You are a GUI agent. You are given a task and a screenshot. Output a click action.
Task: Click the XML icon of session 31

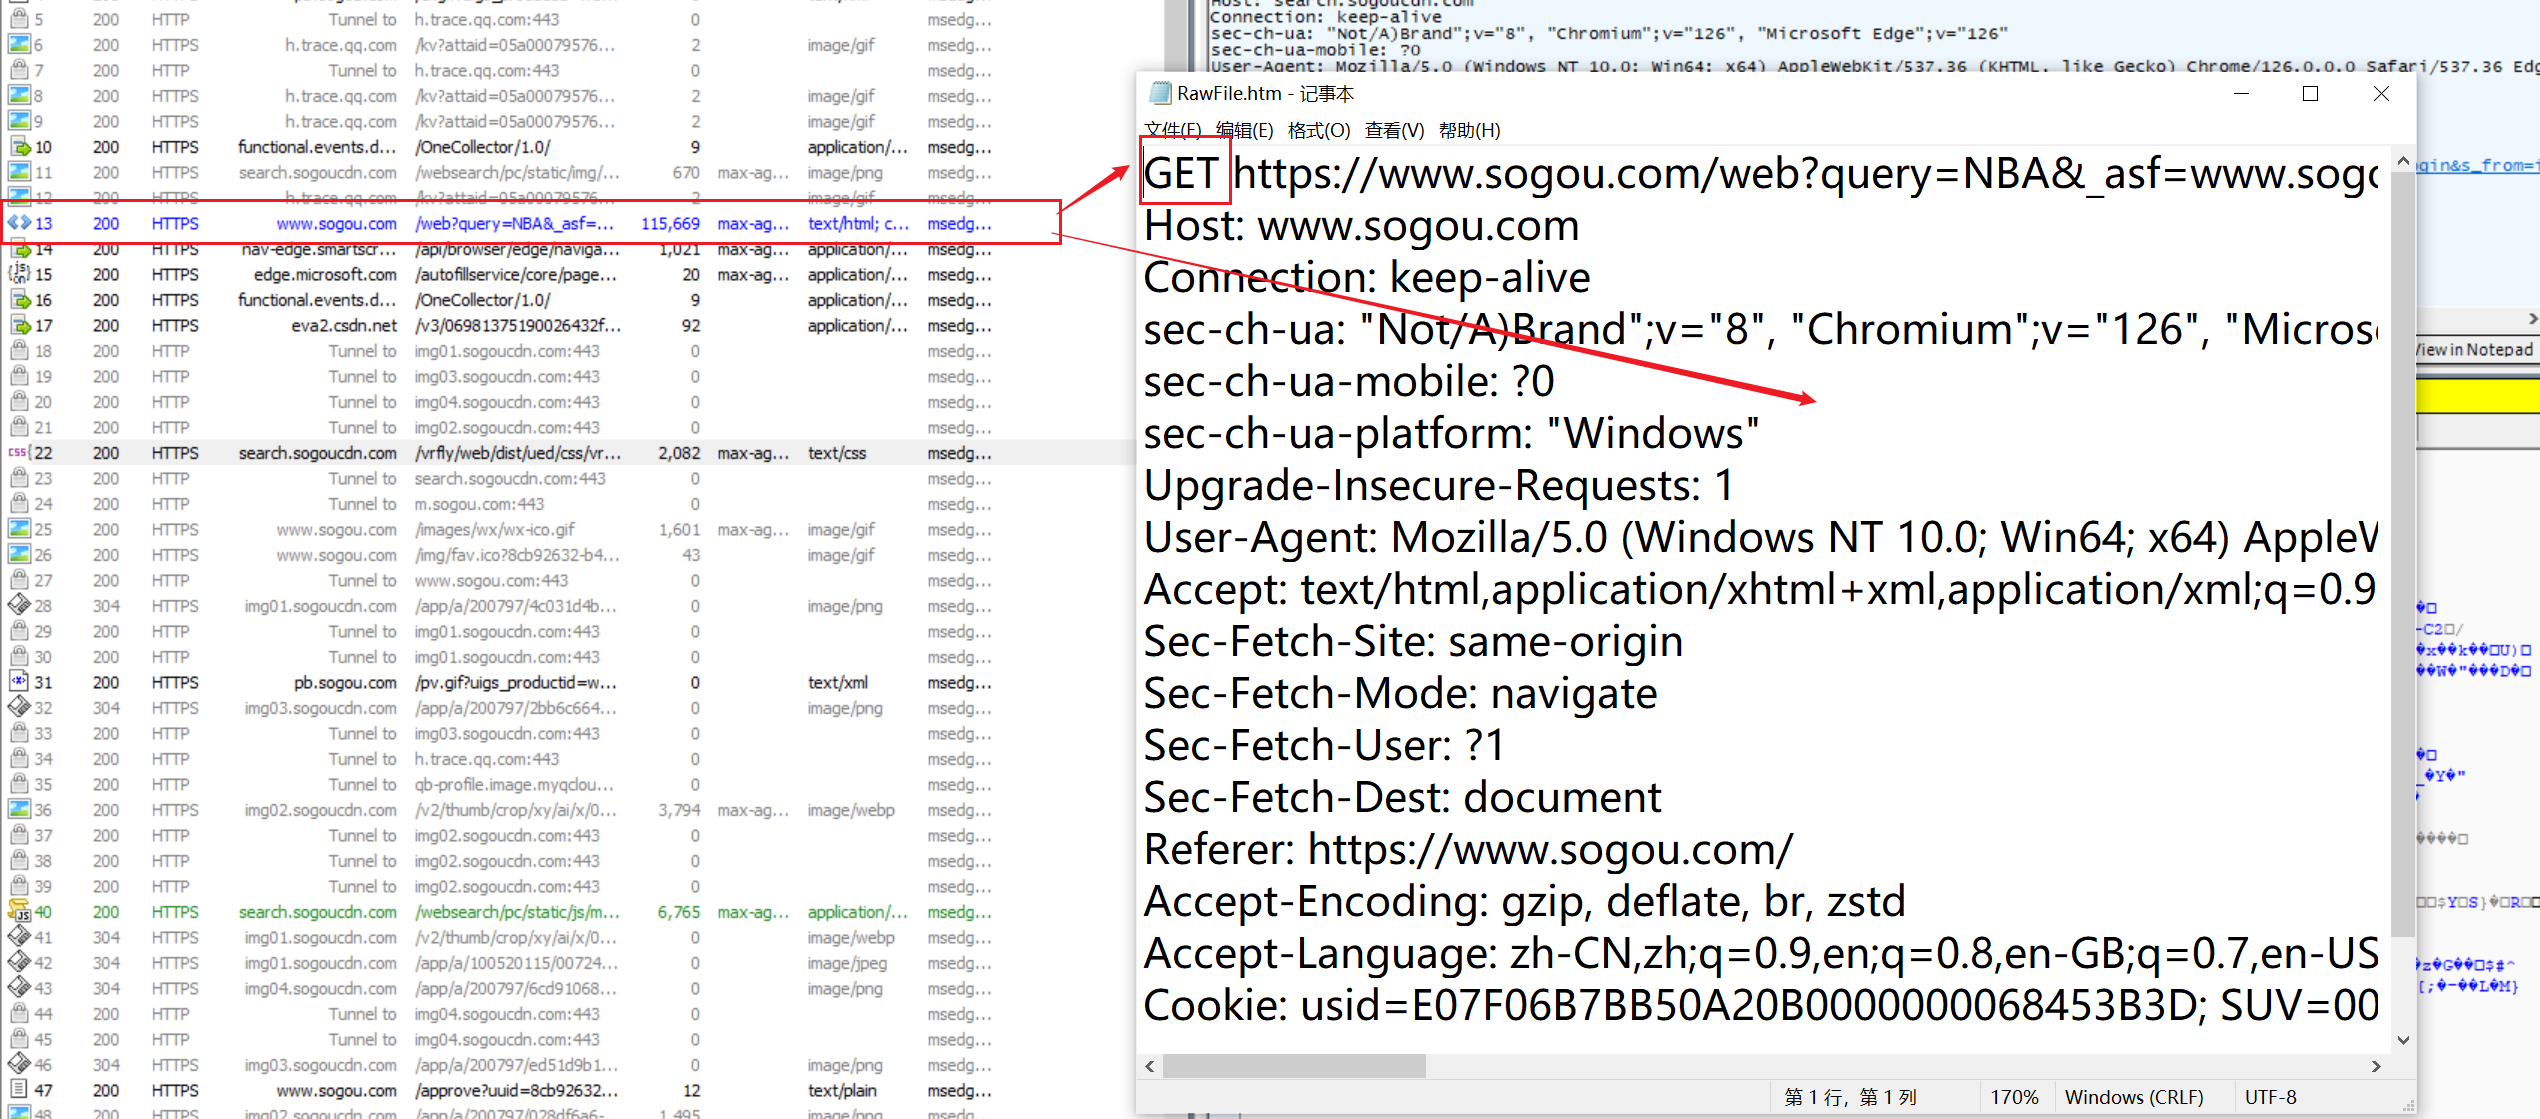[19, 682]
